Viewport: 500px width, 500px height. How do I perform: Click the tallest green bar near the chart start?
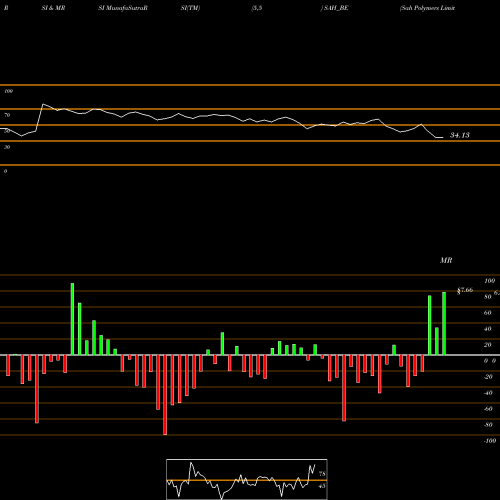pyautogui.click(x=72, y=319)
